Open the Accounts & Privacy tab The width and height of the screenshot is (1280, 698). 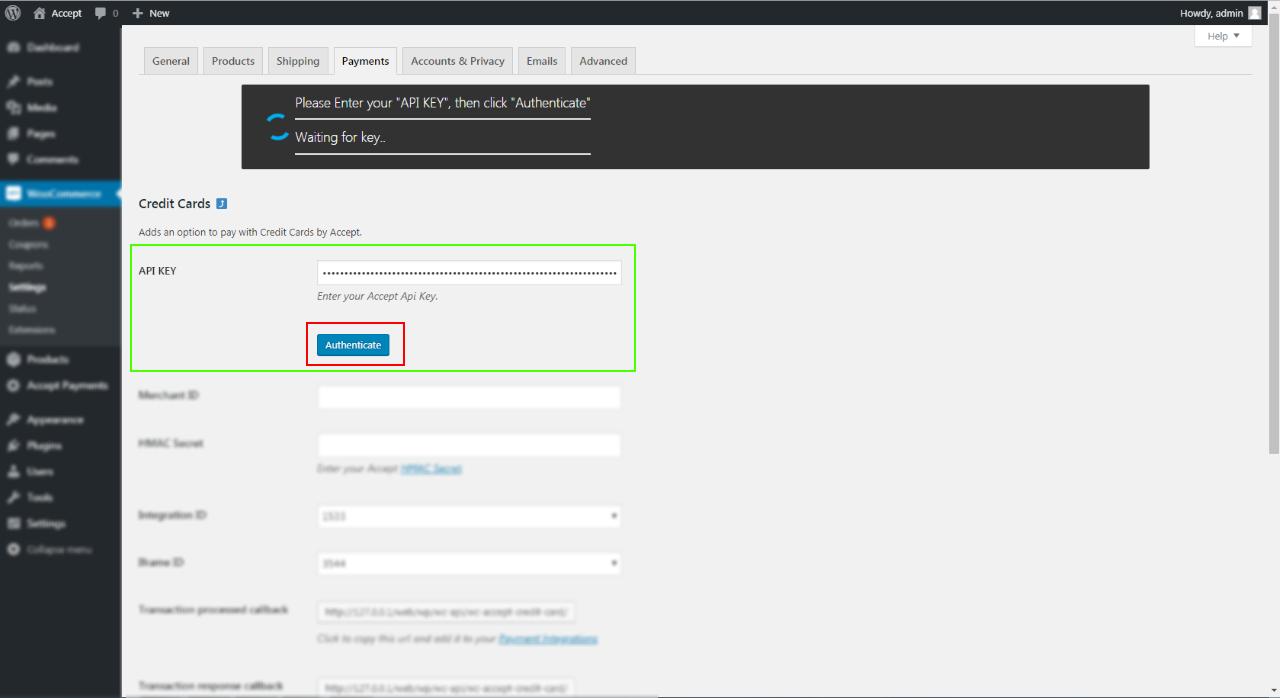(x=458, y=61)
